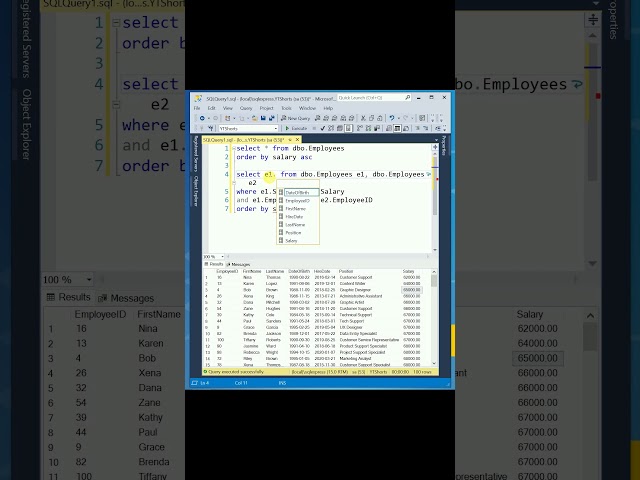Click the pin icon on SQLQuery1.sql tab

(x=290, y=140)
